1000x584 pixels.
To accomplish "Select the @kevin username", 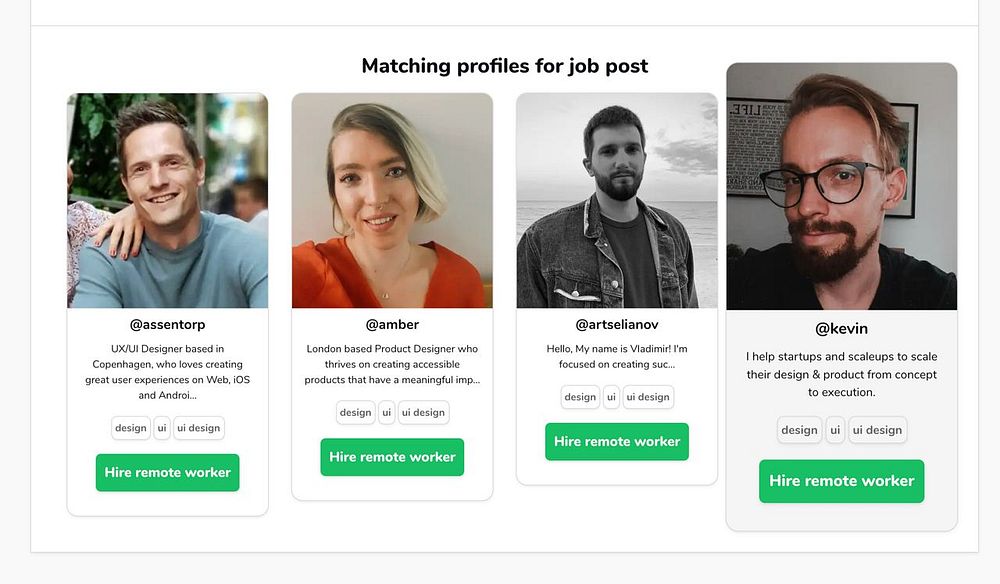I will tap(841, 329).
